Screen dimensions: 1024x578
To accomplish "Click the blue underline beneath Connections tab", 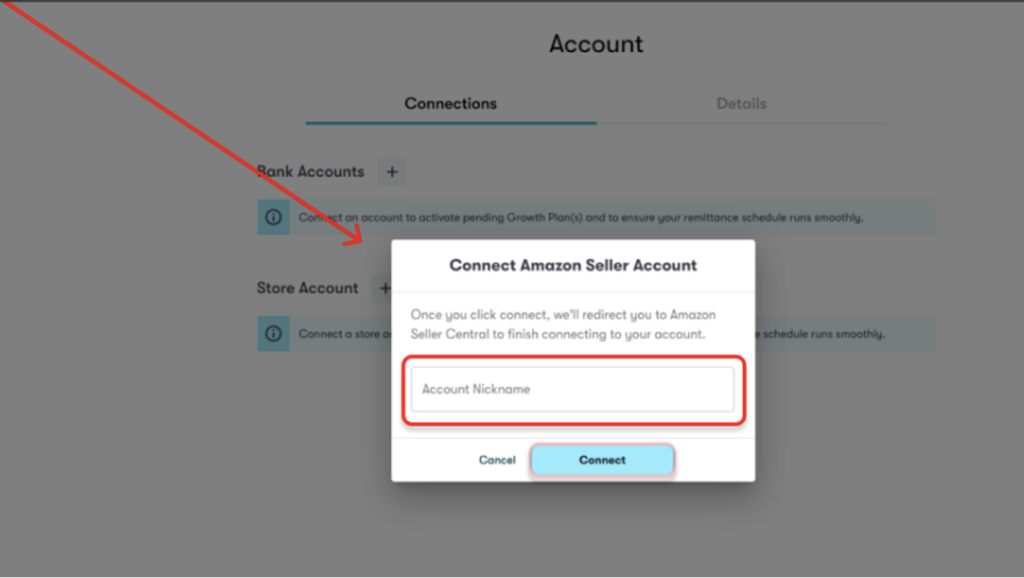I will (x=451, y=122).
